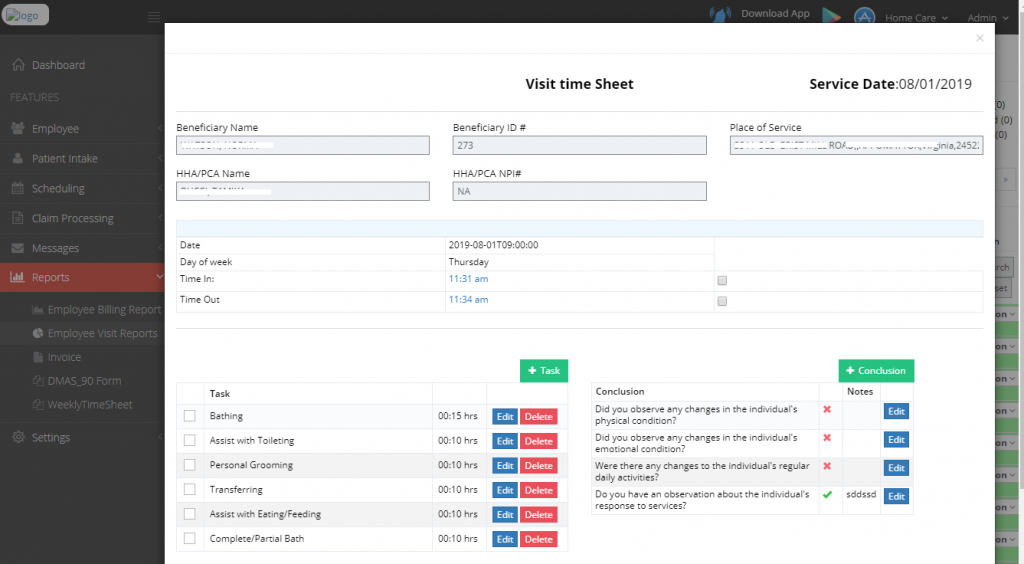Open the DMAS_90 Form report
Image resolution: width=1024 pixels, height=564 pixels.
[84, 381]
